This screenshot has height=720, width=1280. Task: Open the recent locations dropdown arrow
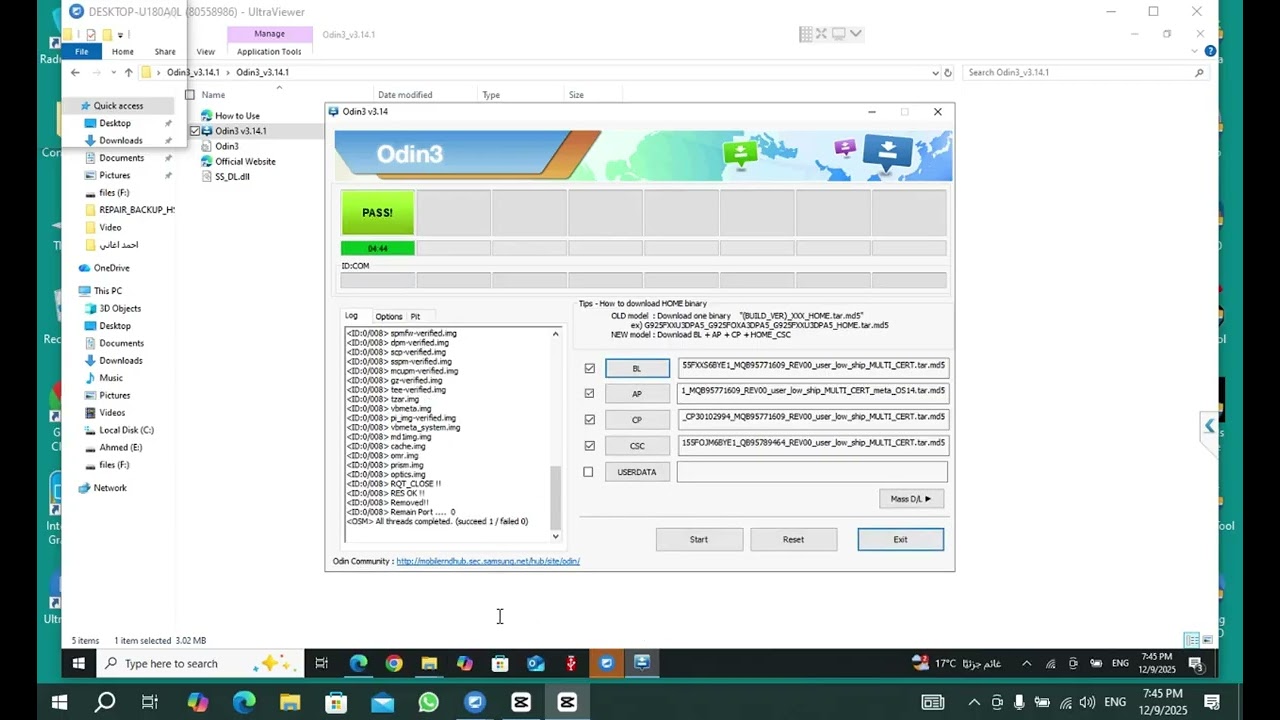[x=113, y=72]
